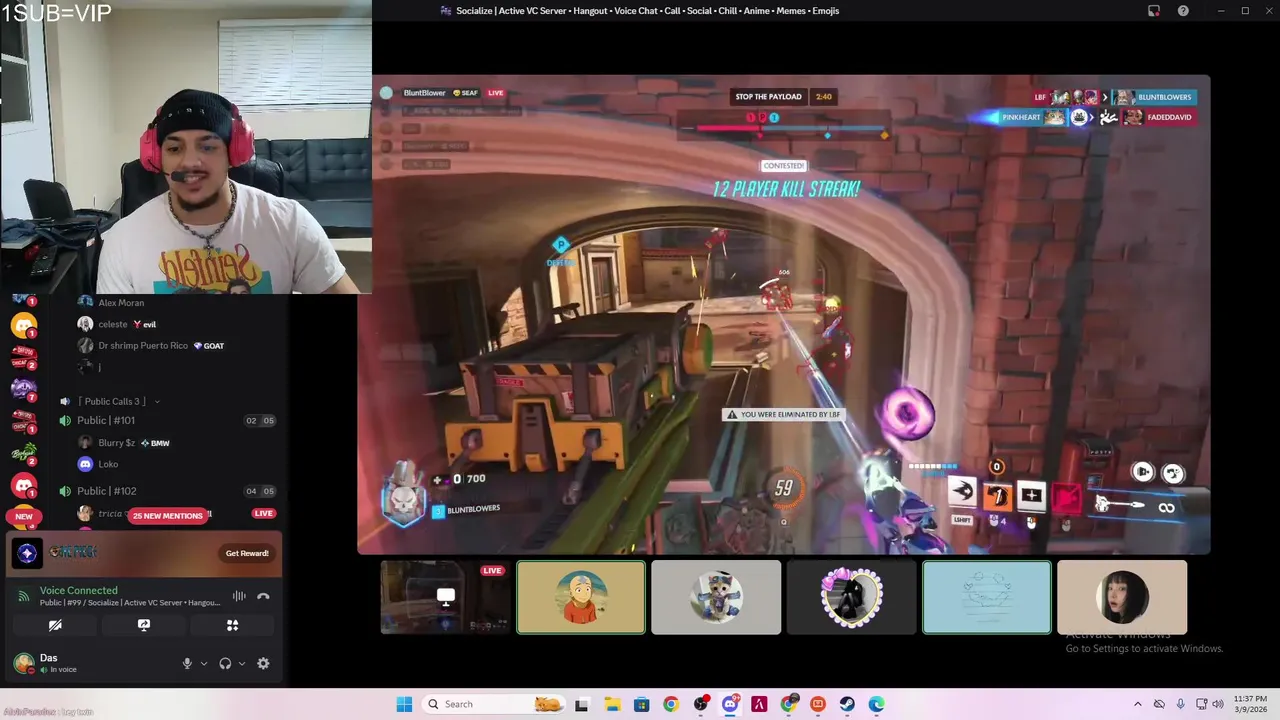Open Microsoft Edge from taskbar
The height and width of the screenshot is (720, 1280).
point(877,704)
